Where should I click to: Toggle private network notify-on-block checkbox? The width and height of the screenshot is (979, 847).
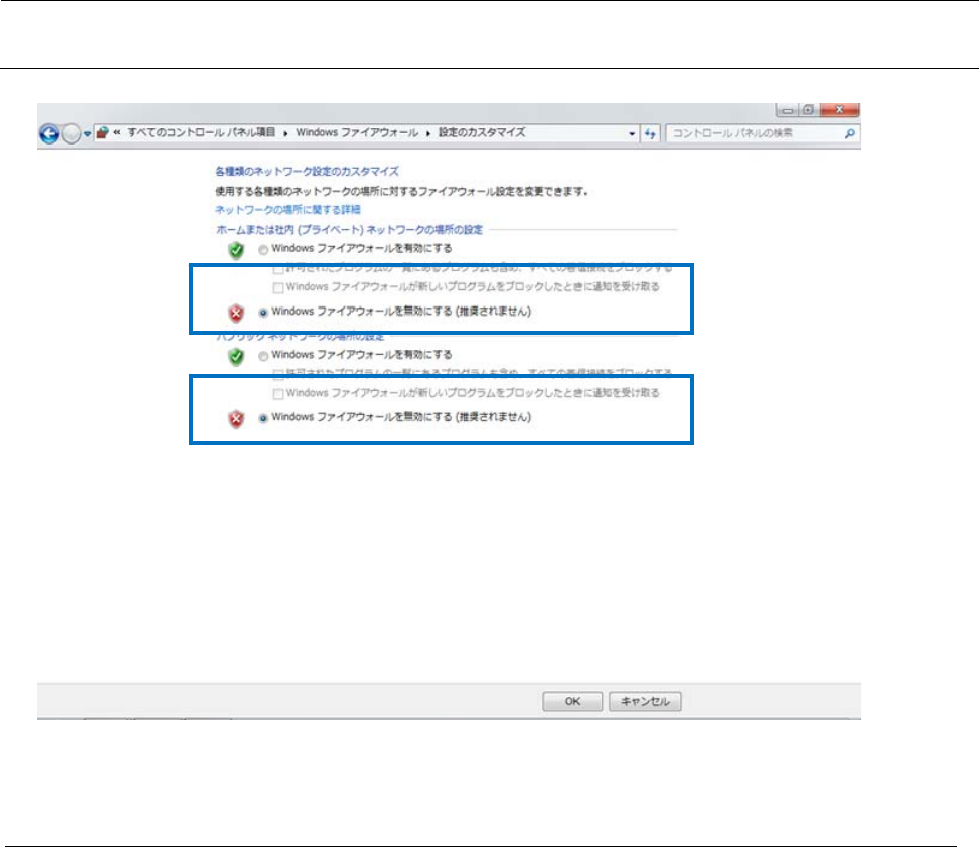(278, 288)
